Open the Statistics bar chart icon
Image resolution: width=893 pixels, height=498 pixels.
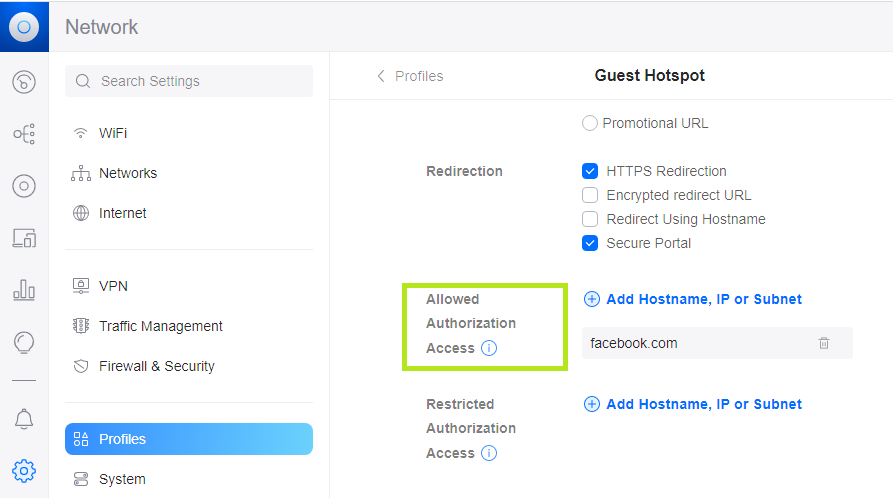pos(24,290)
